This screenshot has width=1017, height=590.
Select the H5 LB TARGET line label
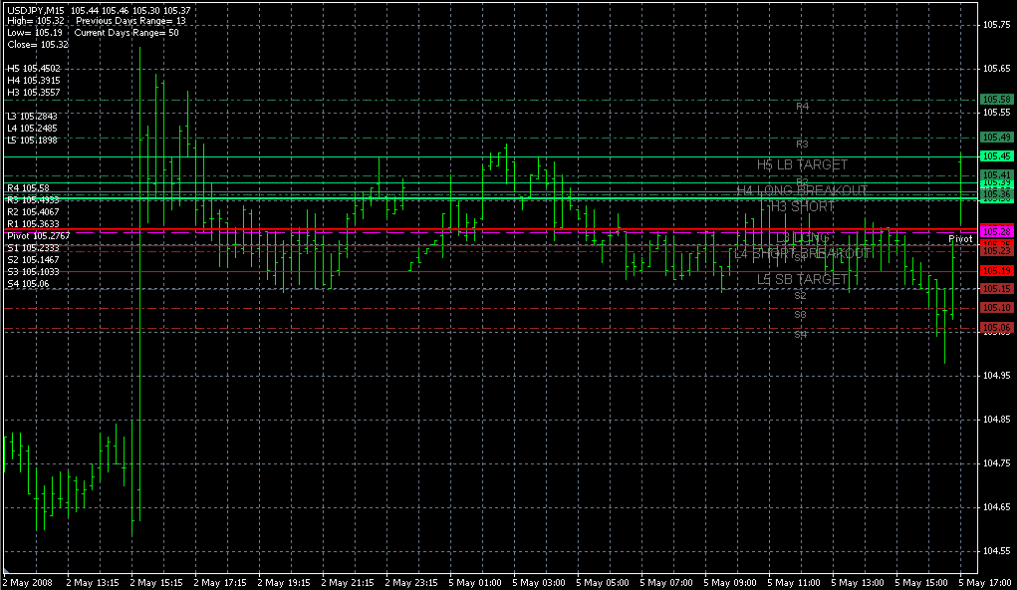[802, 164]
